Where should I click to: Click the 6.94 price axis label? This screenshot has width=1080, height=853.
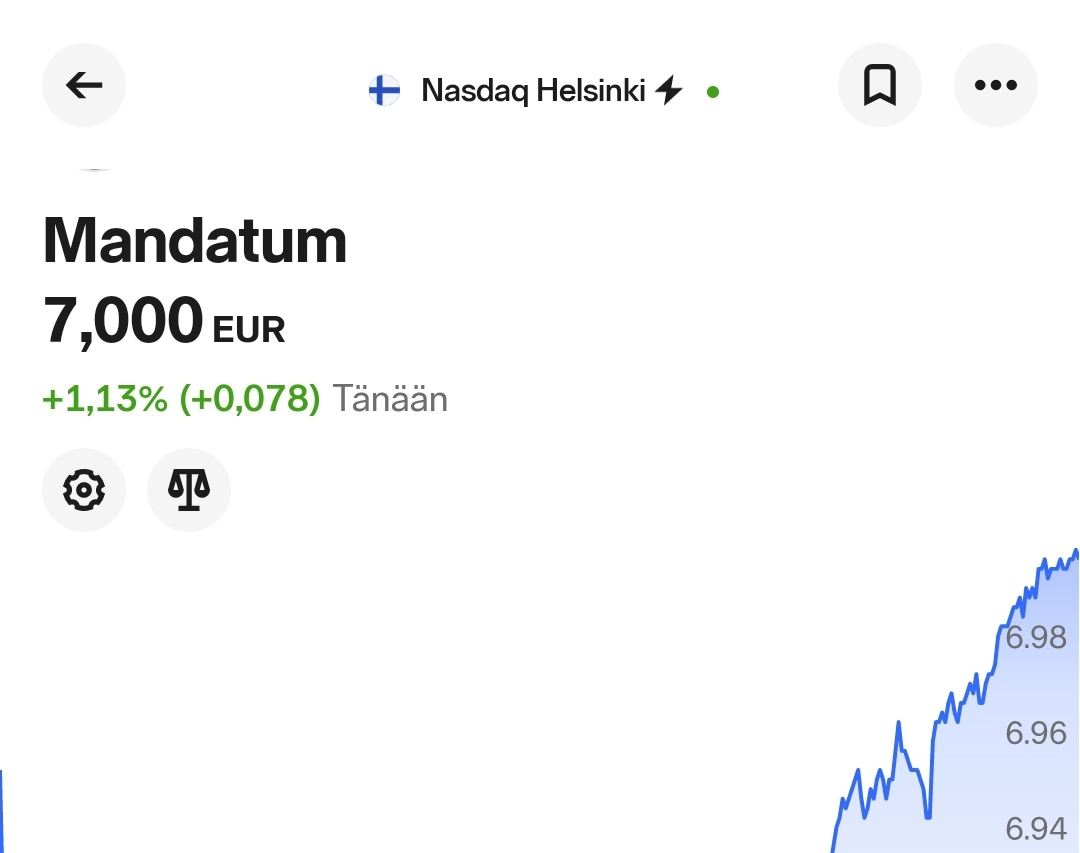tap(1036, 828)
